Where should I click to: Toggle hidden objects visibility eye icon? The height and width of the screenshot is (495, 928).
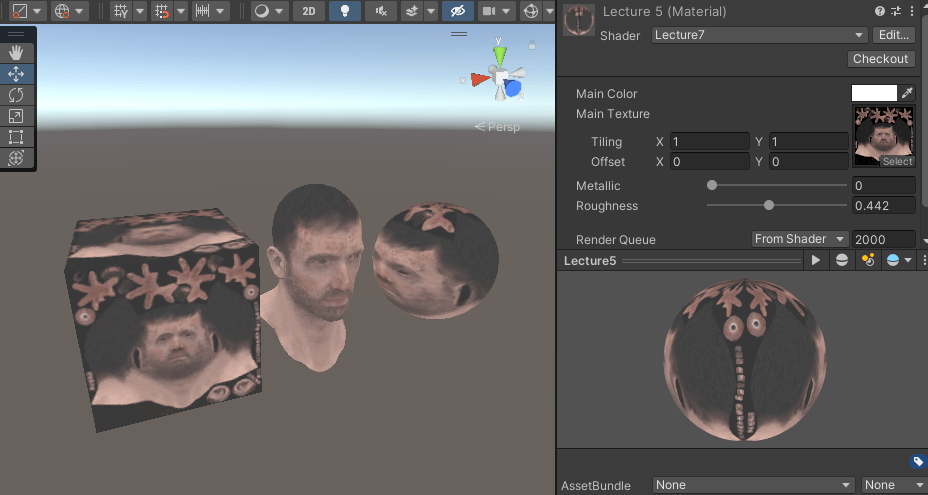pyautogui.click(x=457, y=11)
